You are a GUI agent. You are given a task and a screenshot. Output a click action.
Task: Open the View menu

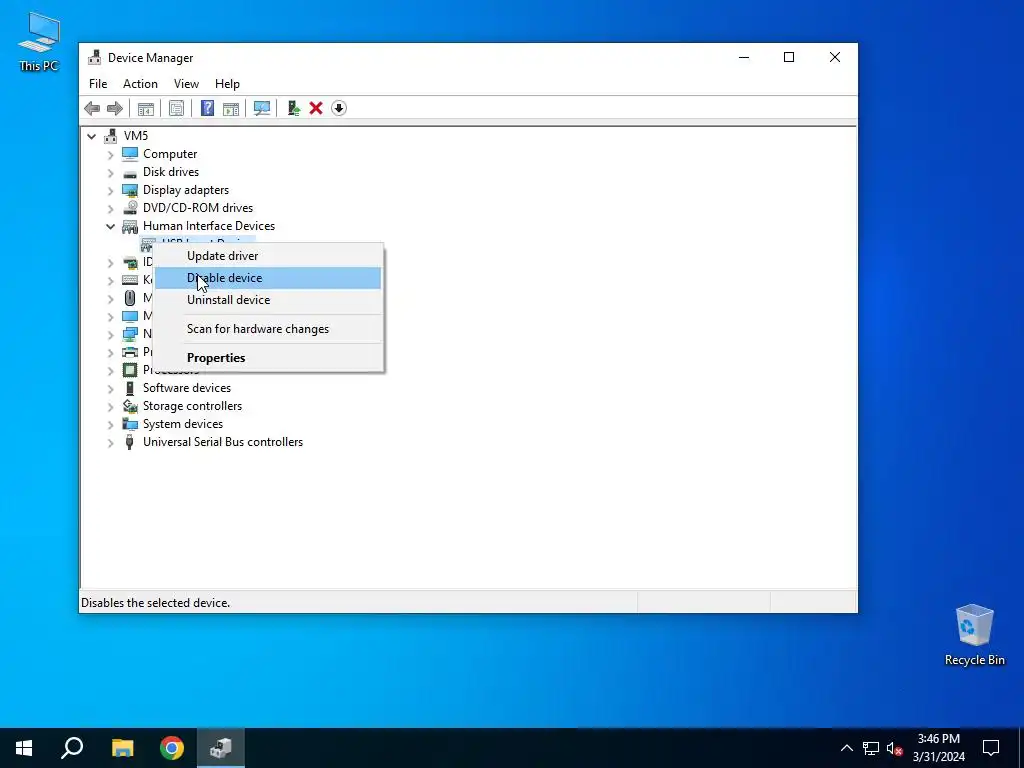186,84
